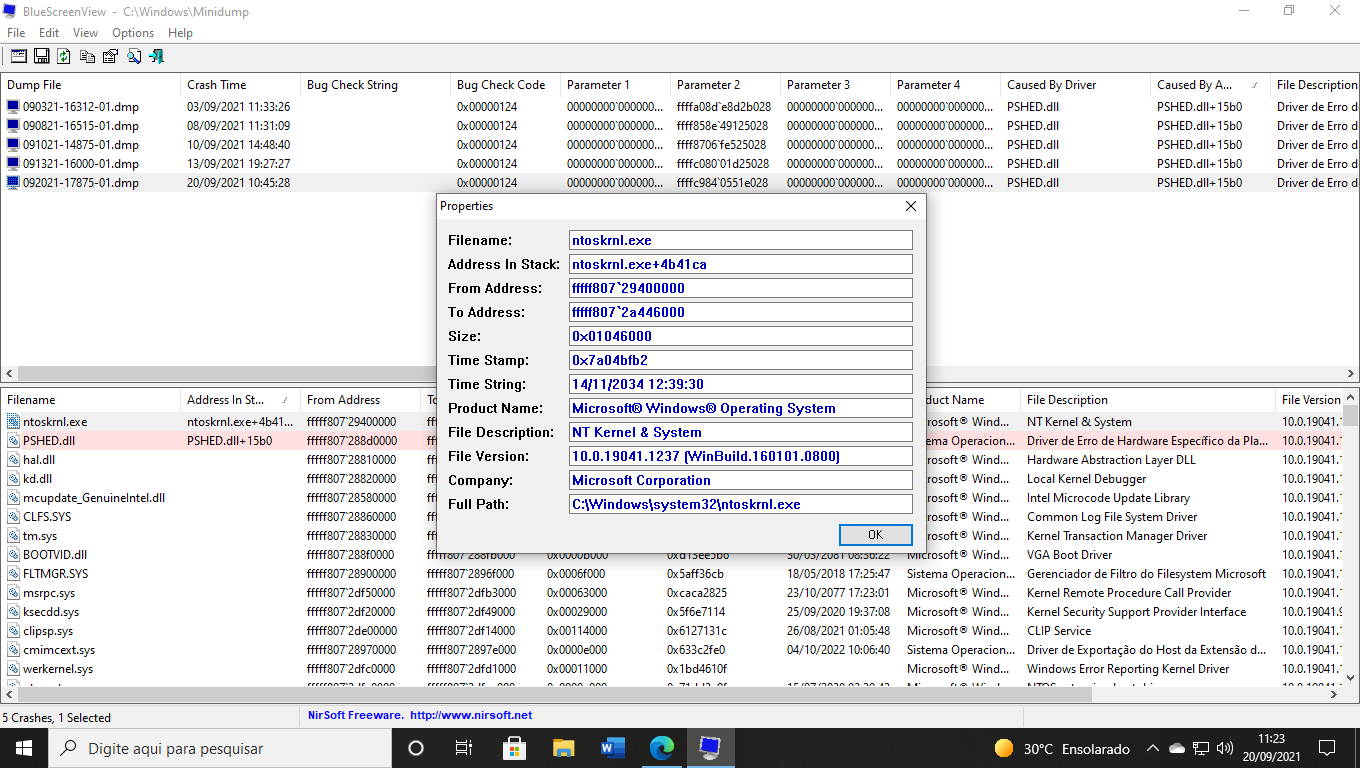Sort by the Crash Time column header
1360x768 pixels.
[x=240, y=85]
